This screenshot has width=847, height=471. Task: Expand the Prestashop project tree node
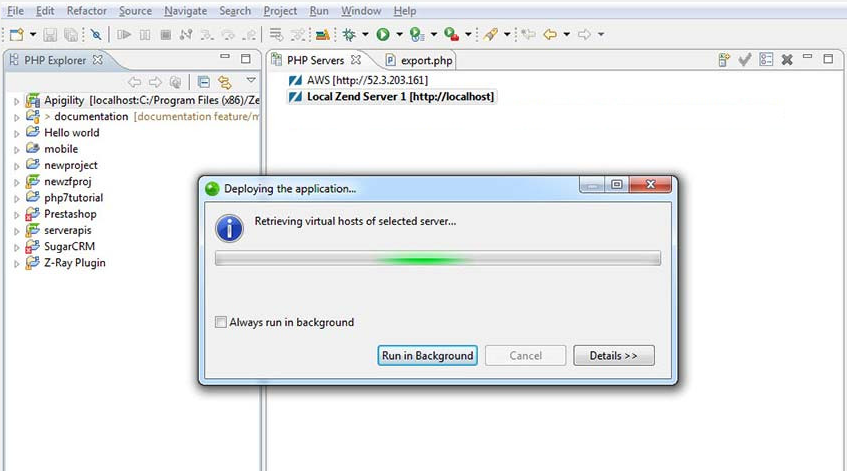[x=16, y=215]
